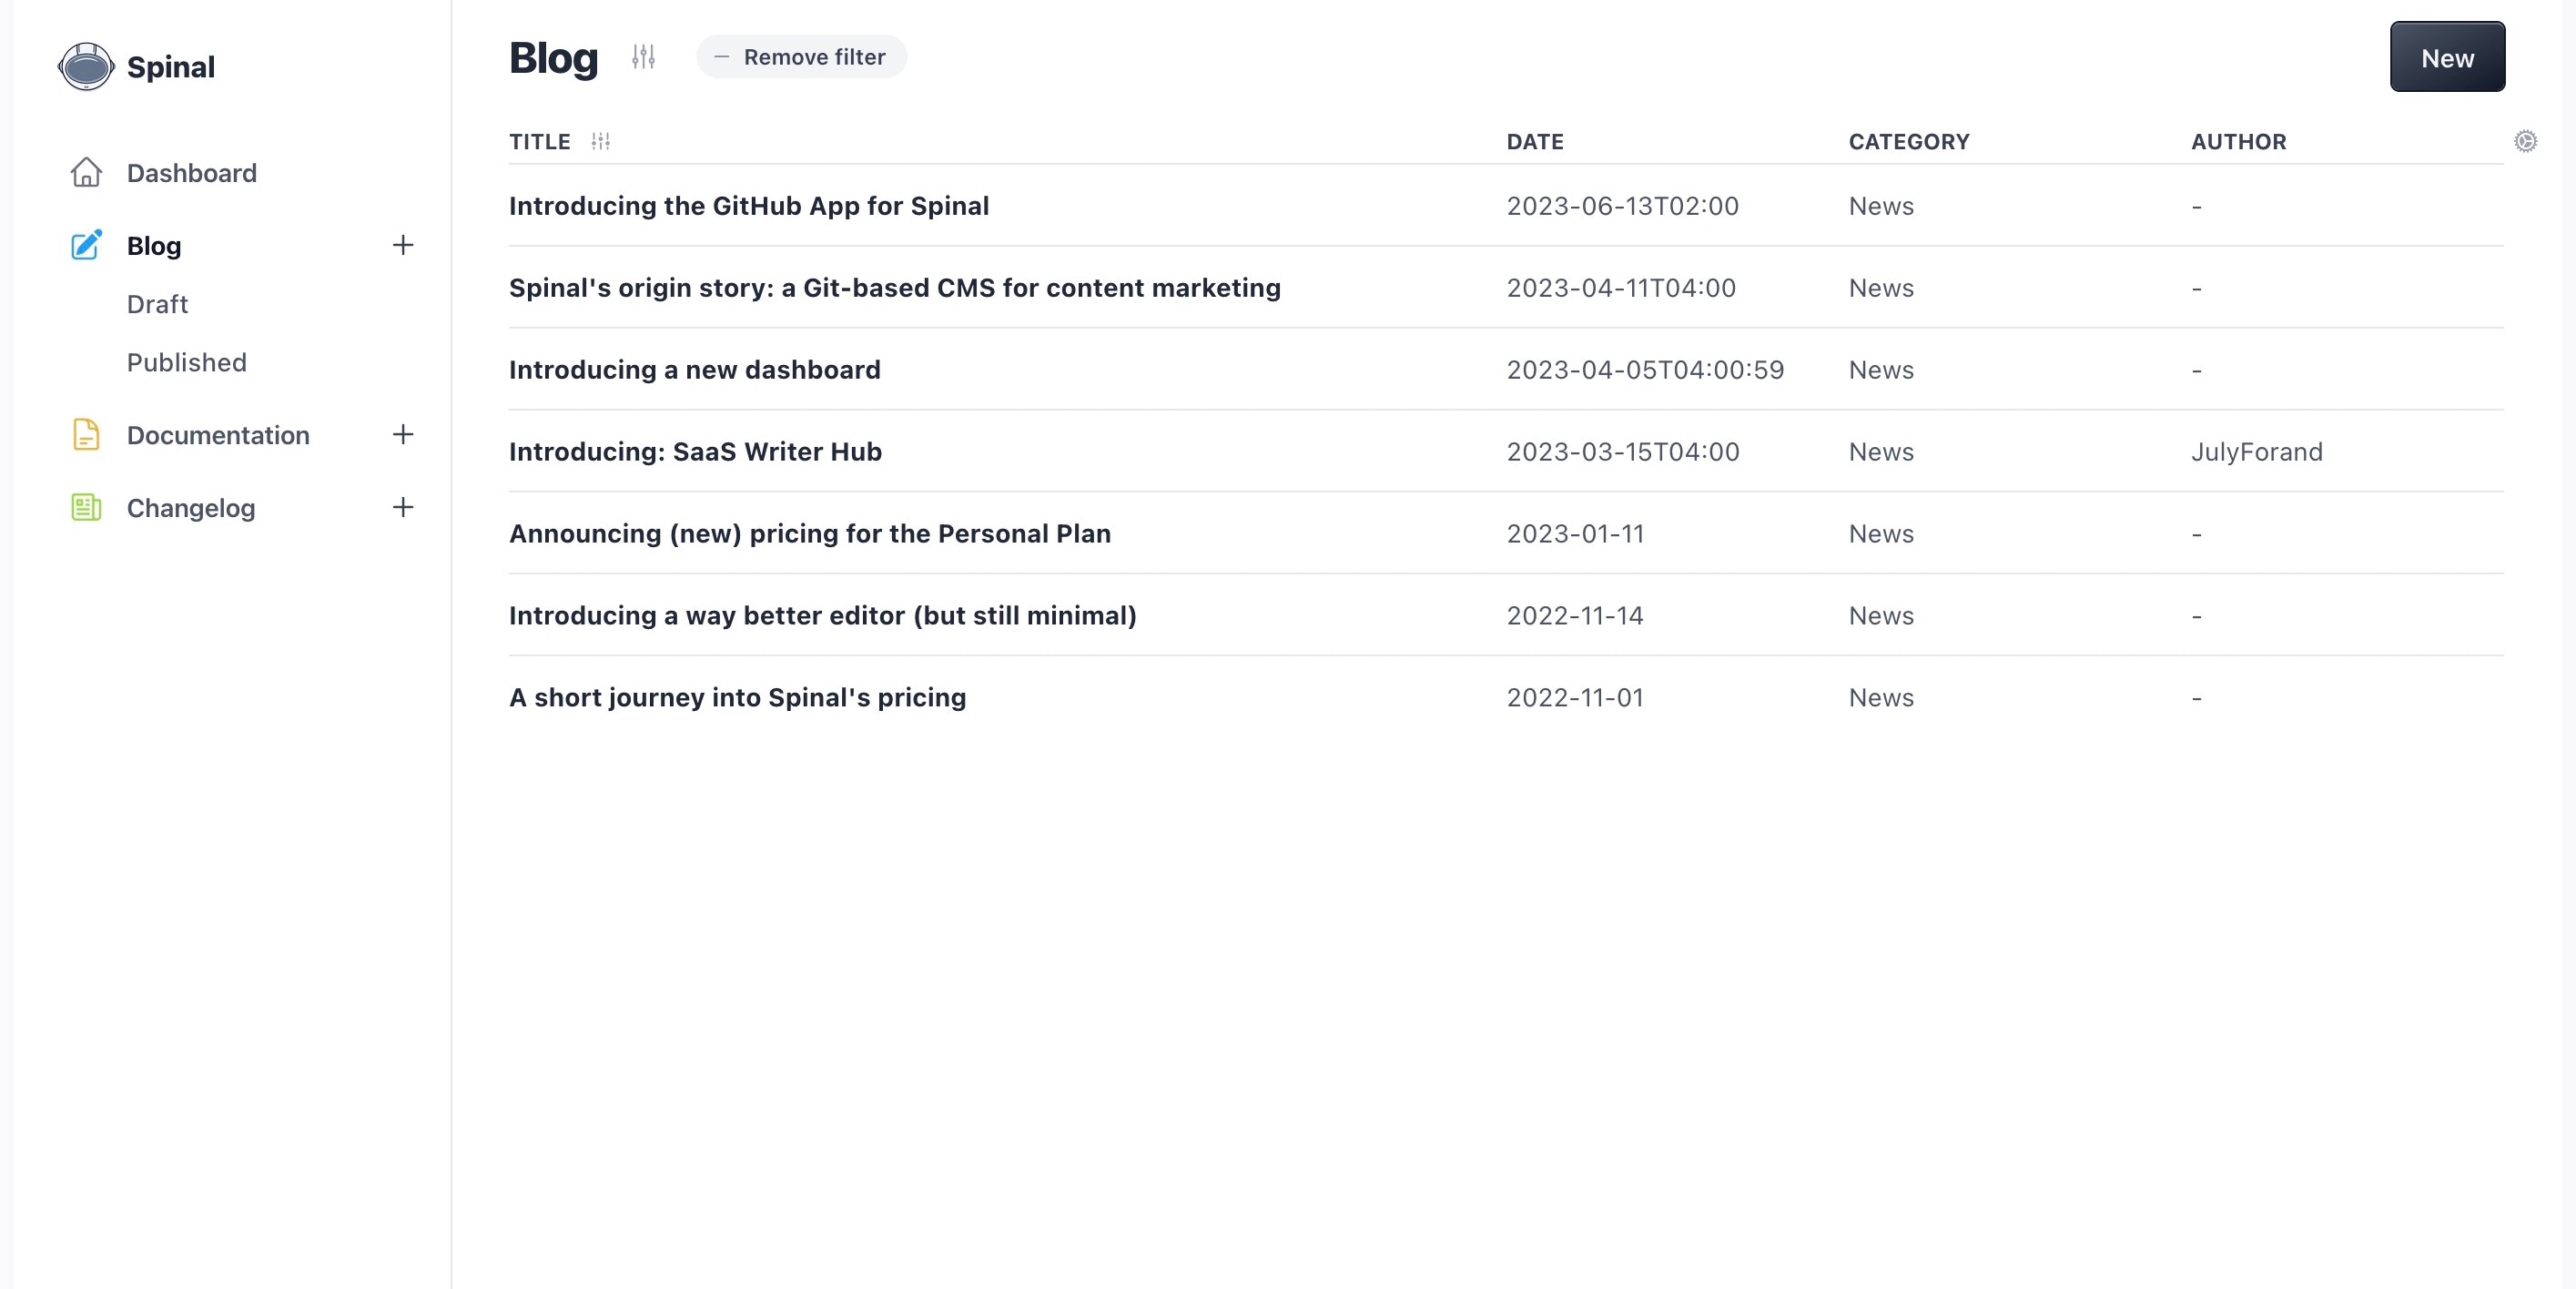Click the Documentation file icon
Viewport: 2576px width, 1289px height.
pyautogui.click(x=86, y=435)
